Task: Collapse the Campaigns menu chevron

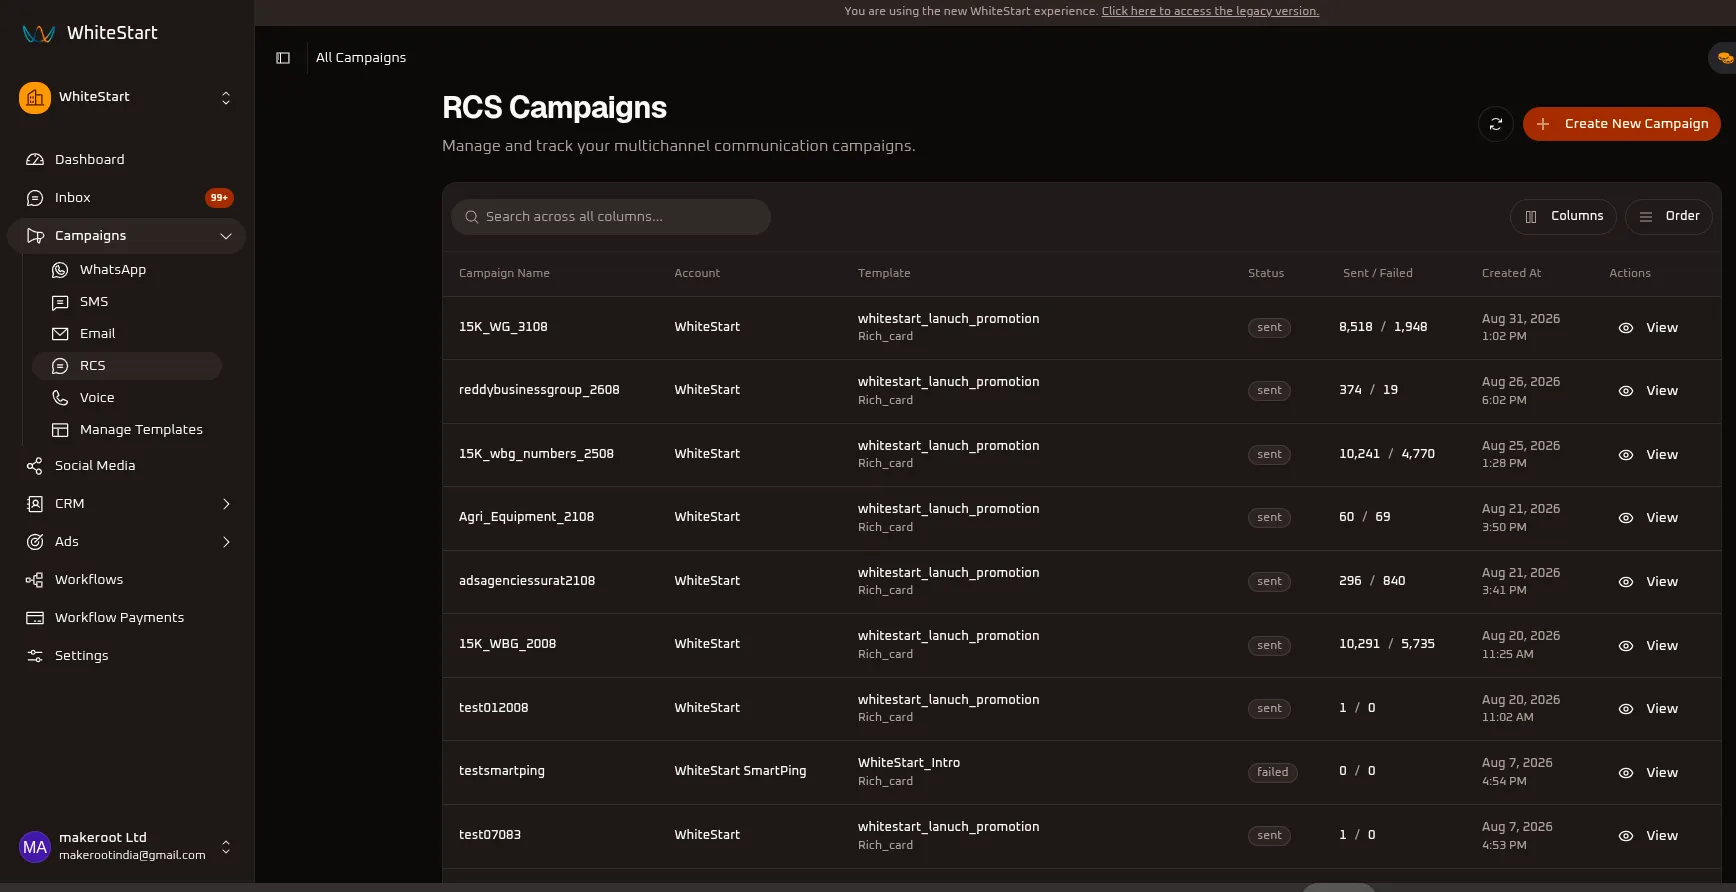Action: 226,236
